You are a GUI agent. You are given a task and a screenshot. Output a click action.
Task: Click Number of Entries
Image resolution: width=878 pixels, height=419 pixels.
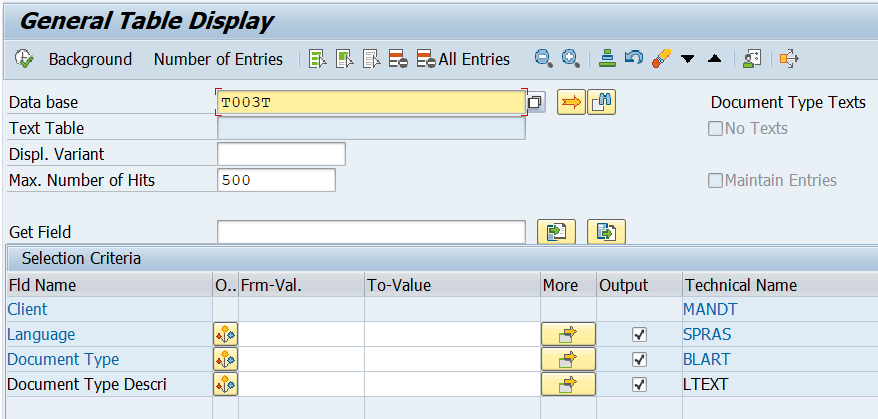pos(218,59)
